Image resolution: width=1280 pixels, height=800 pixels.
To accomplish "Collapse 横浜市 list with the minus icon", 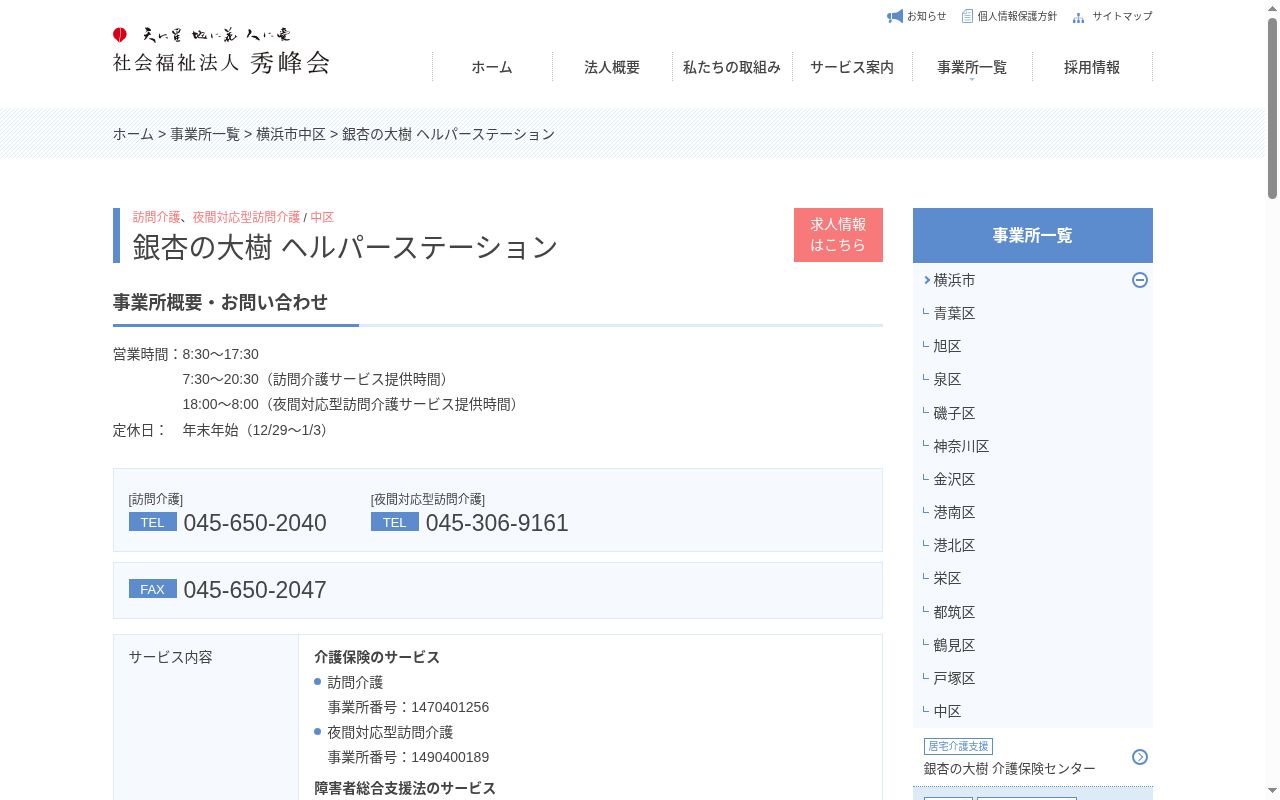I will [x=1140, y=280].
